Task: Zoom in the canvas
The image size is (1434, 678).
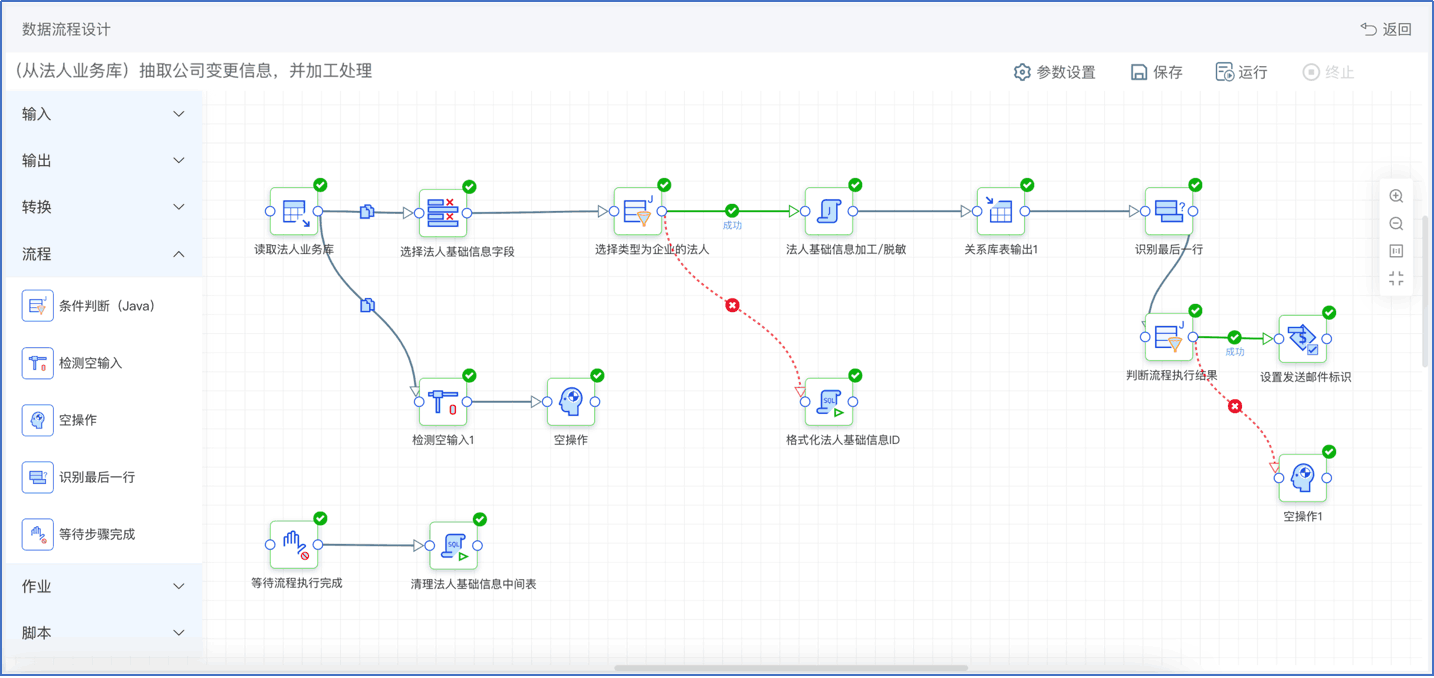Action: [1396, 196]
